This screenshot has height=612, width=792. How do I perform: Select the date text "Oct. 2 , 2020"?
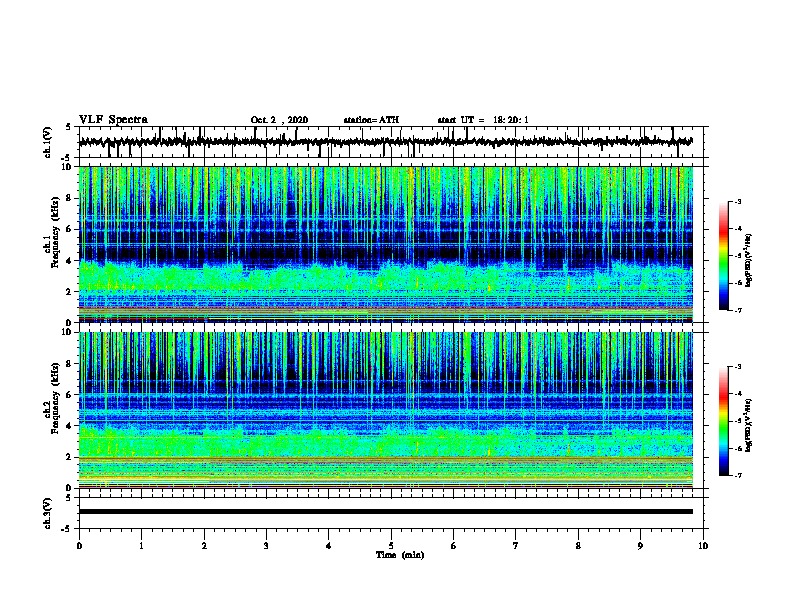click(279, 120)
